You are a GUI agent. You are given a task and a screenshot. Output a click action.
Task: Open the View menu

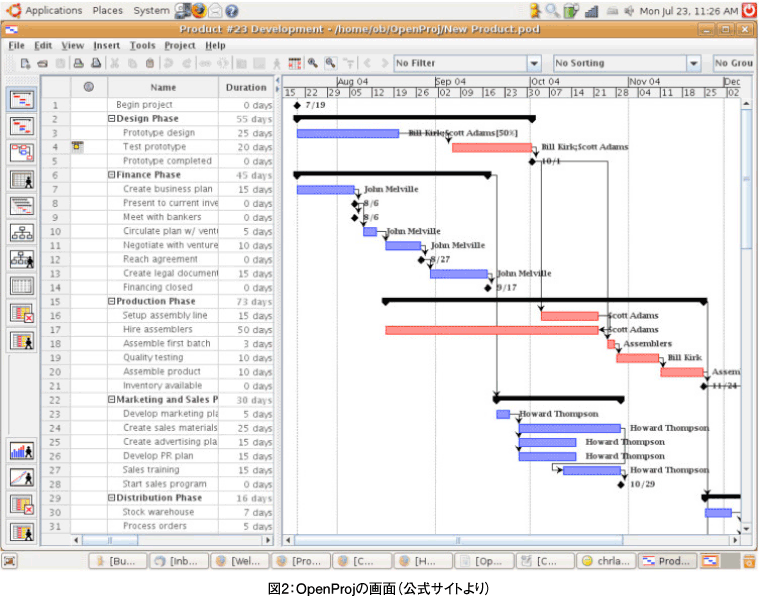(73, 45)
